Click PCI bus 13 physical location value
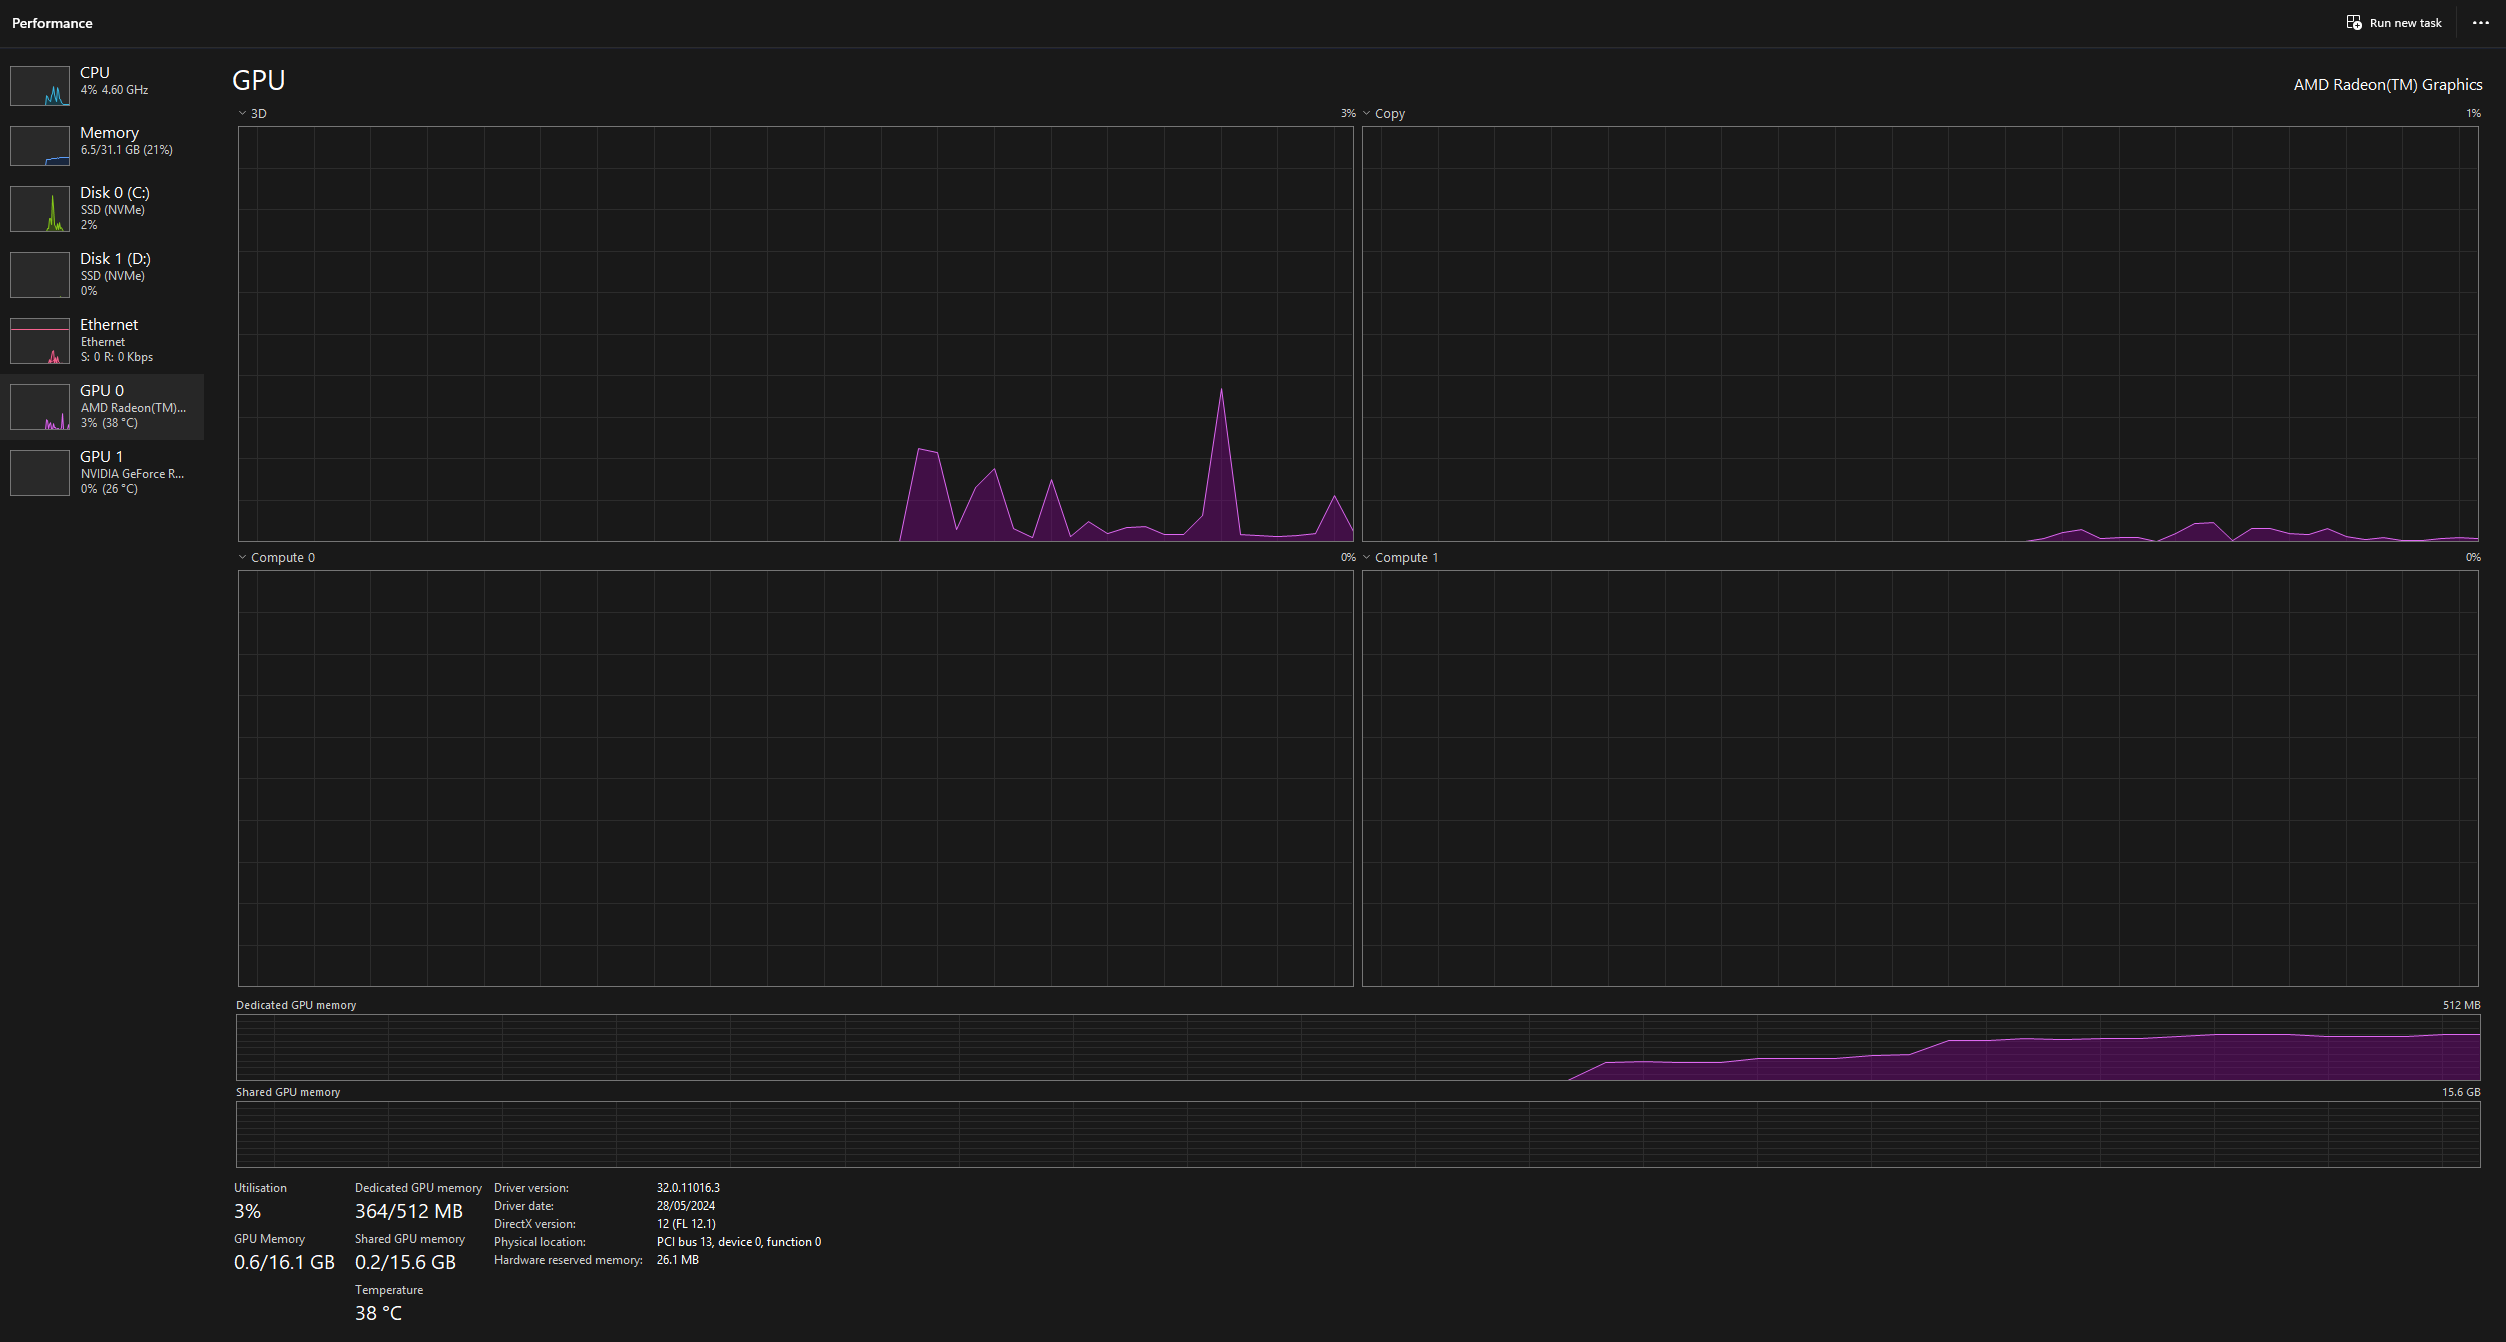The height and width of the screenshot is (1342, 2506). coord(738,1242)
